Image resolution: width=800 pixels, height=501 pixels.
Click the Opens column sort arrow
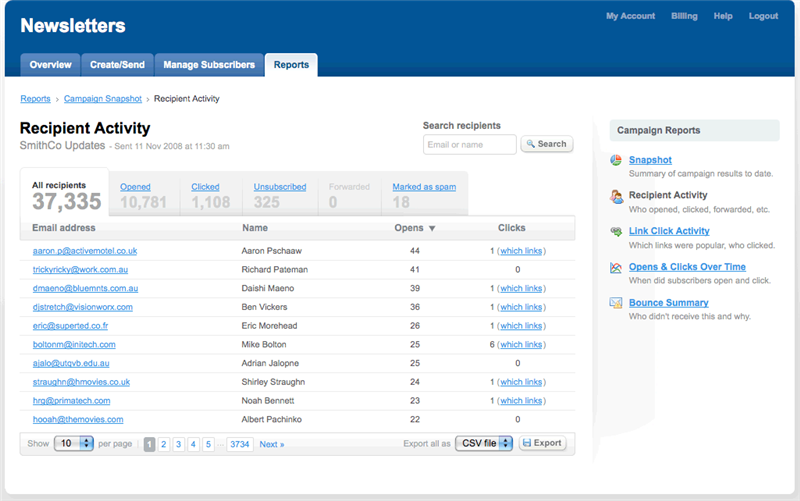tap(432, 229)
